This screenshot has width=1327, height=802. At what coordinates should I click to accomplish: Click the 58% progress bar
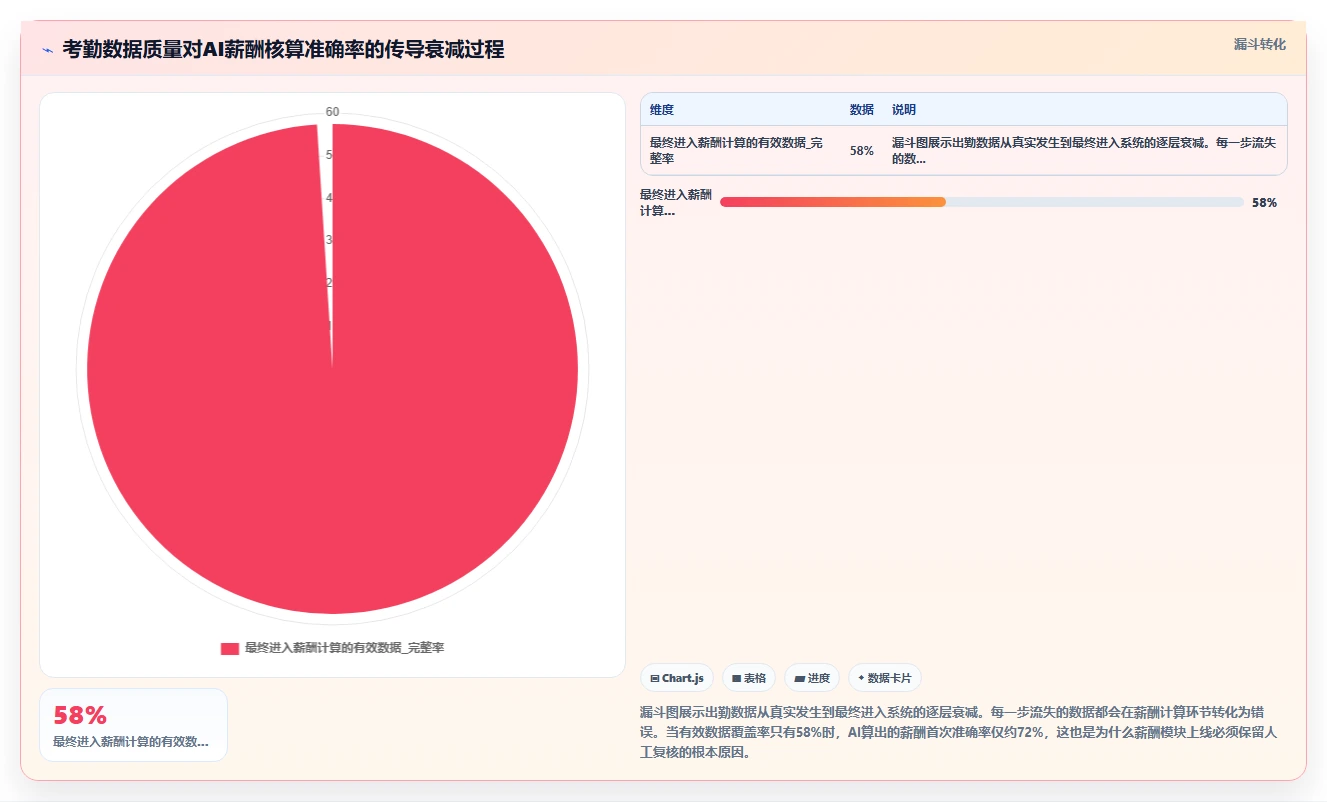(x=982, y=202)
